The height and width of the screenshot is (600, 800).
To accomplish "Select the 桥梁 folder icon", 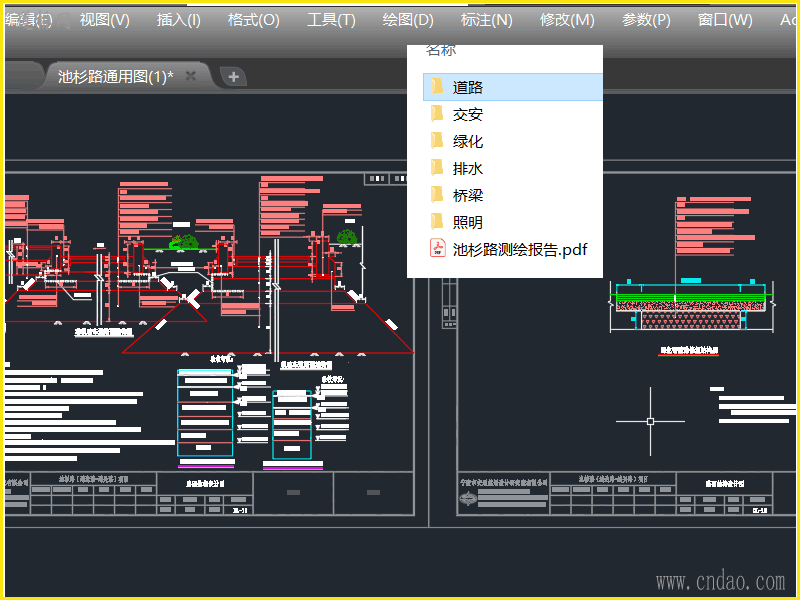I will pyautogui.click(x=437, y=194).
